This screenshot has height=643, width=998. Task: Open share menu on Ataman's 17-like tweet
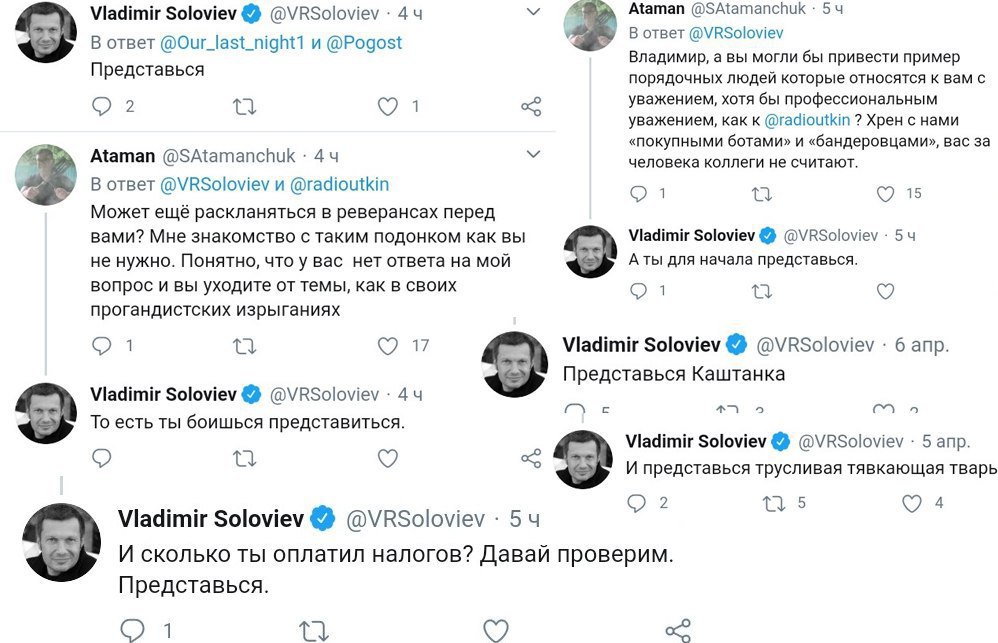(531, 346)
